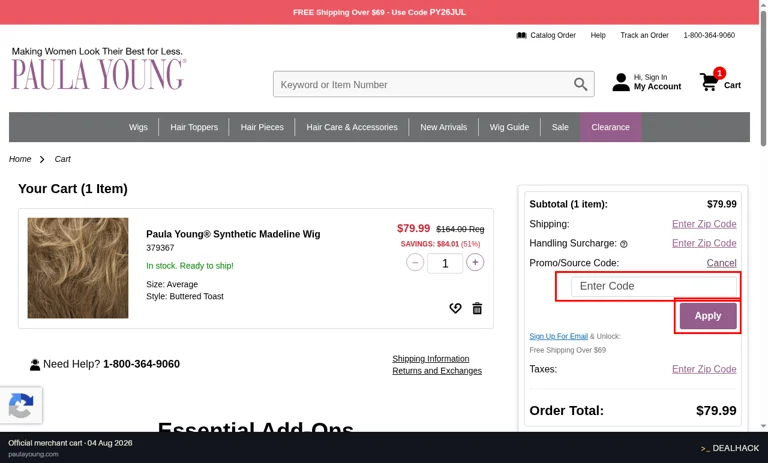Click Enter Zip Code for Taxes
This screenshot has height=463, width=768.
[x=704, y=369]
